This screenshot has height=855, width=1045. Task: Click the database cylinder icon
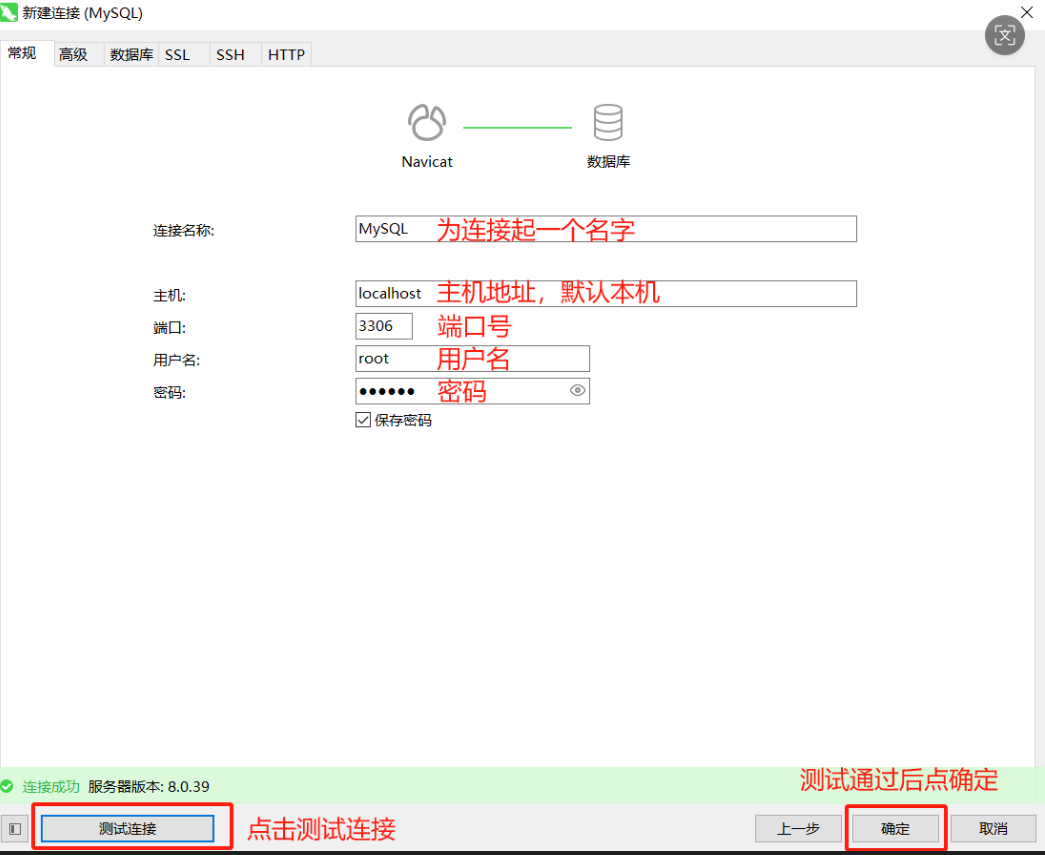click(608, 122)
